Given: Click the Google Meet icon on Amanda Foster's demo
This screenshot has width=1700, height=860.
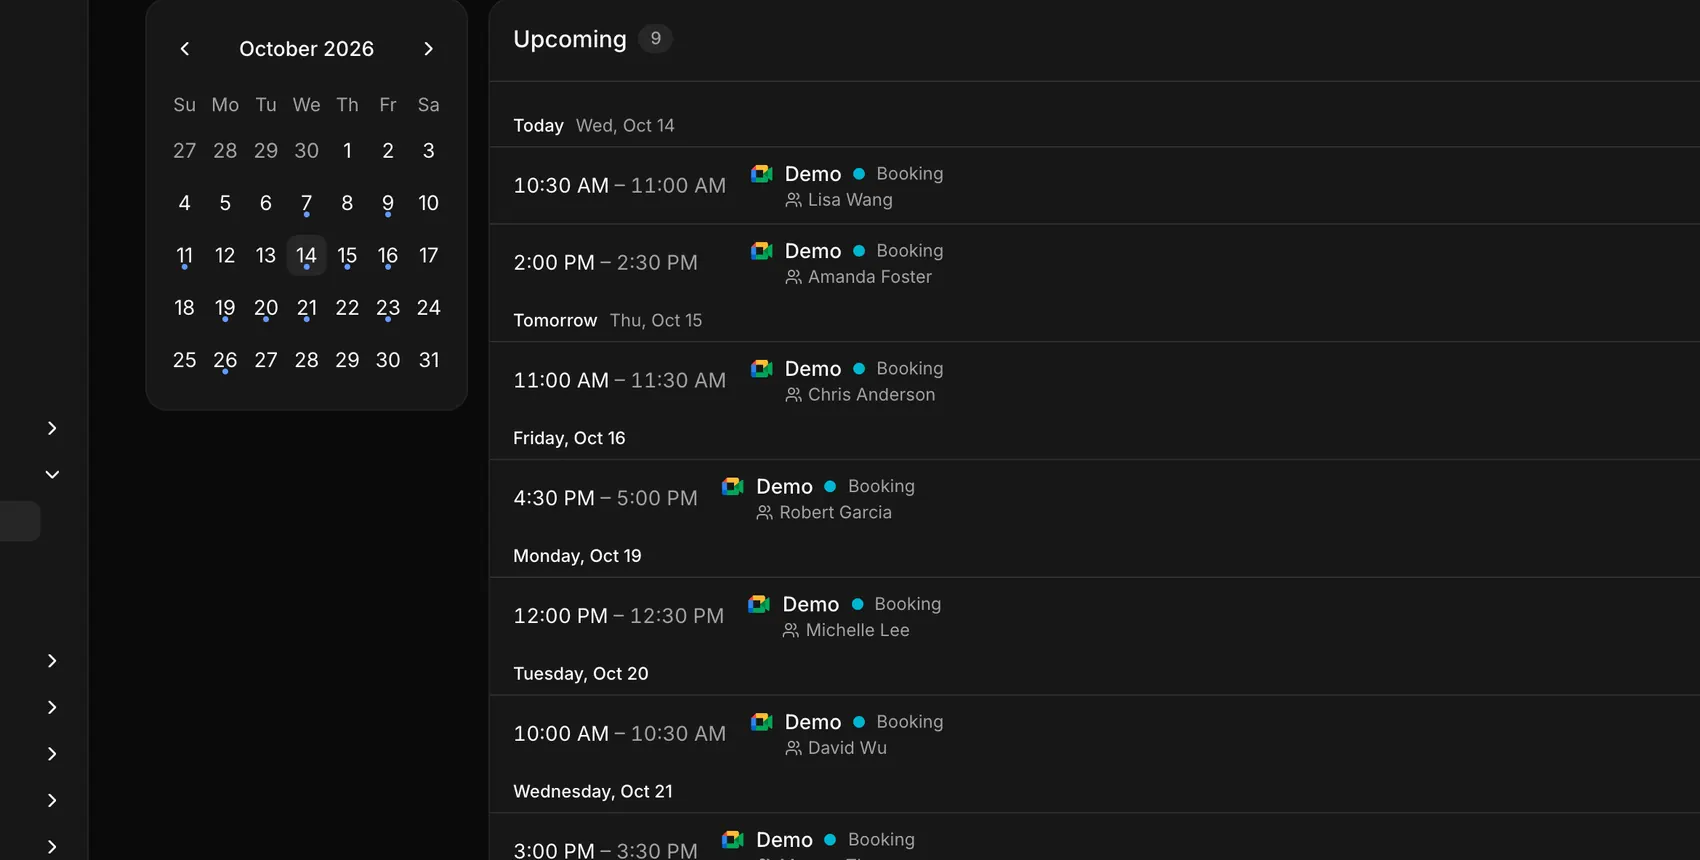Looking at the screenshot, I should (x=762, y=250).
